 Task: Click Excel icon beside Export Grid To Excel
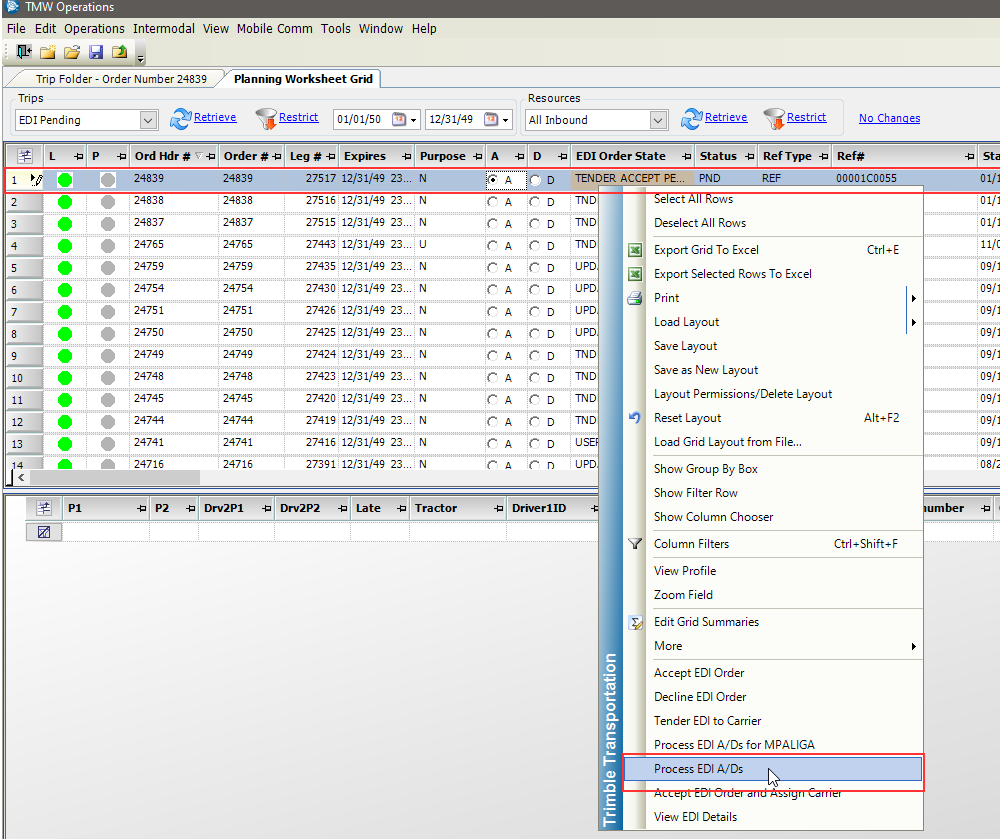point(634,250)
